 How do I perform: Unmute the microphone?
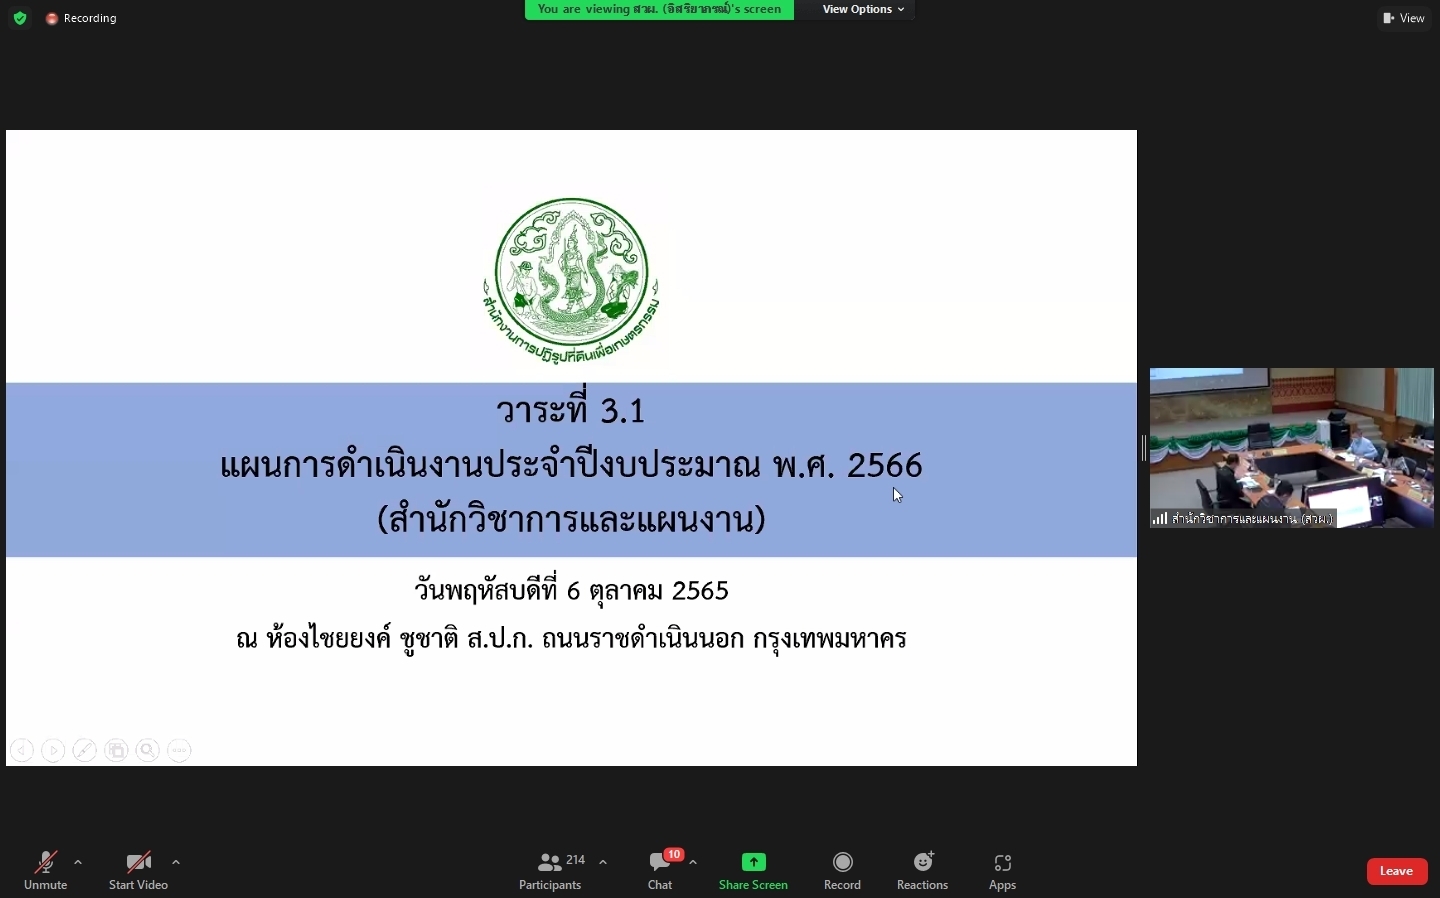tap(46, 870)
